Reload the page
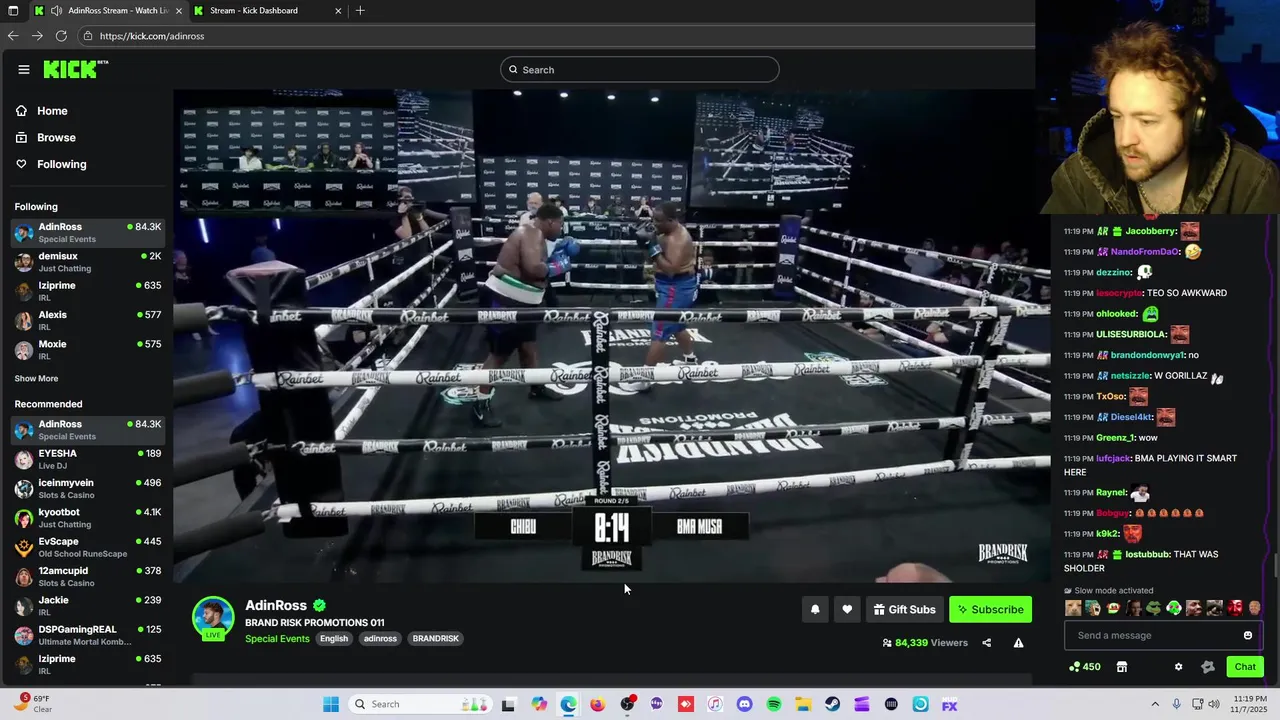Image resolution: width=1280 pixels, height=720 pixels. click(61, 36)
